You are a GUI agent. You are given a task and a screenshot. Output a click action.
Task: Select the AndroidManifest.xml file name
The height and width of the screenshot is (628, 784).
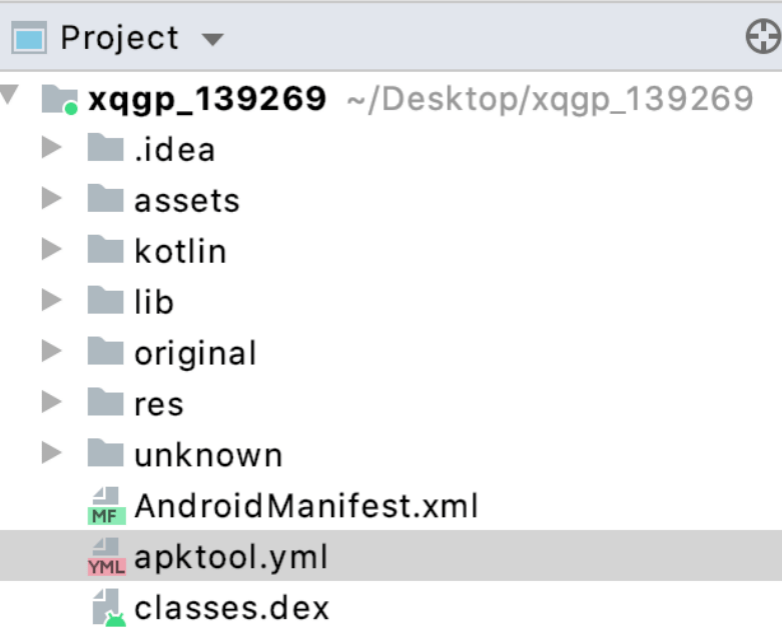pyautogui.click(x=306, y=506)
